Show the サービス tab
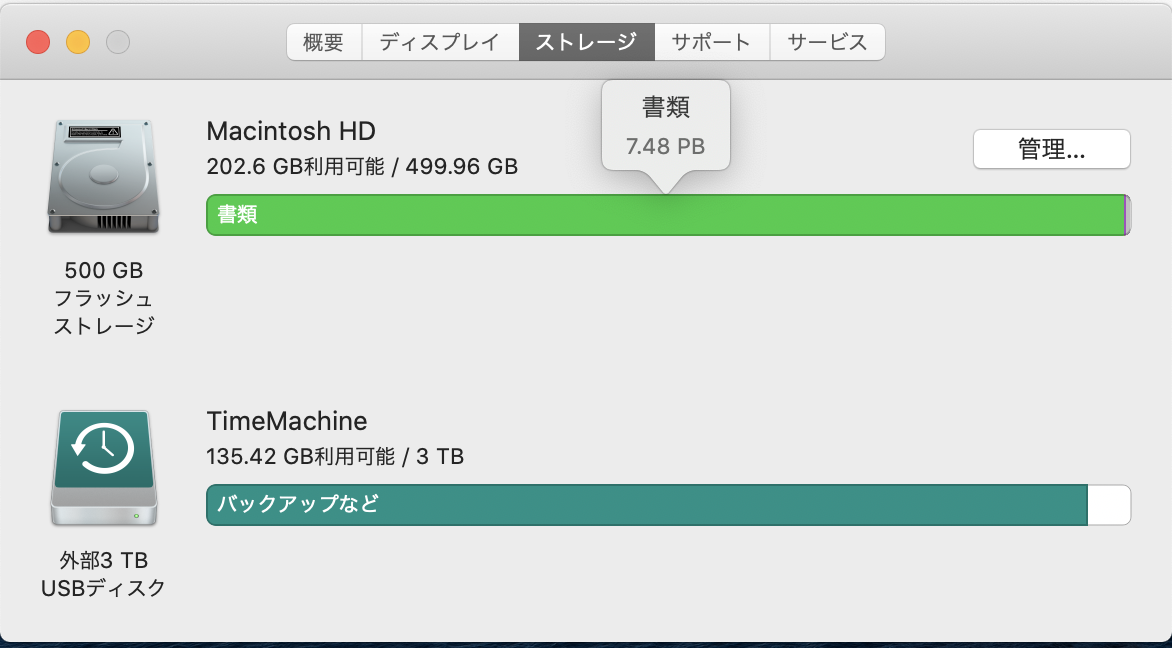The height and width of the screenshot is (648, 1172). (826, 42)
